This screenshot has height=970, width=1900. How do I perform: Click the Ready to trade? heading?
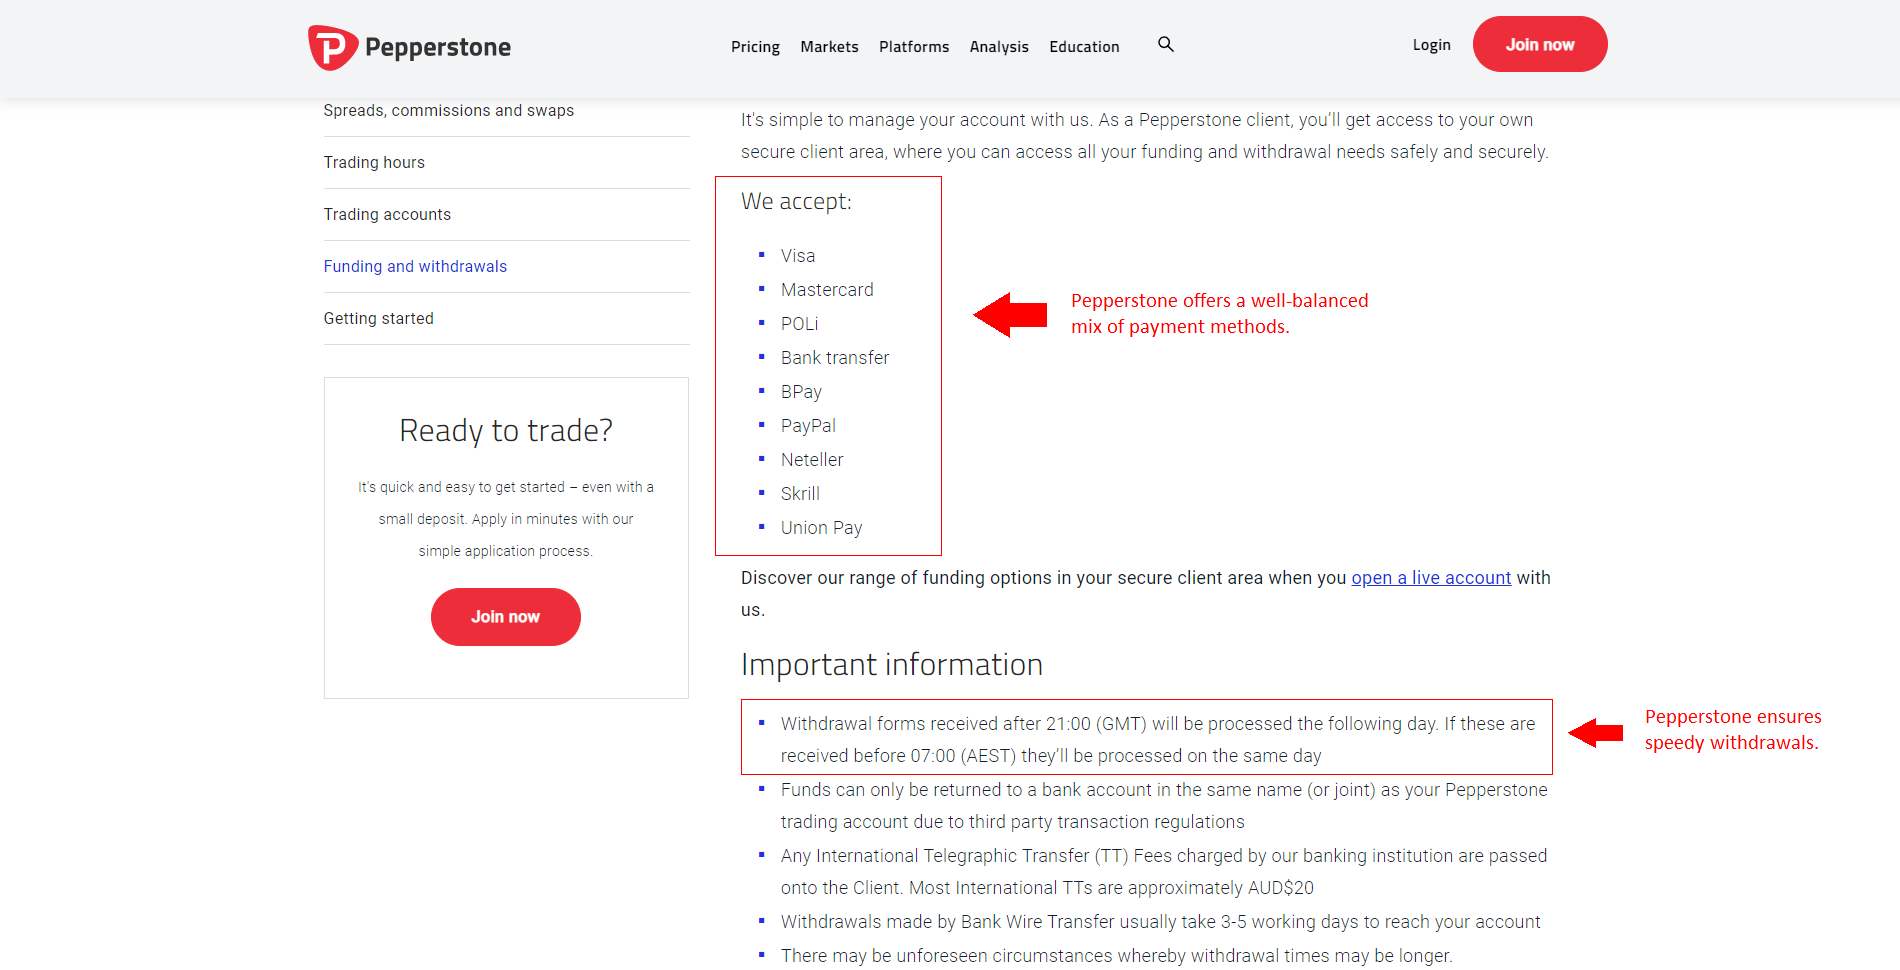coord(505,430)
